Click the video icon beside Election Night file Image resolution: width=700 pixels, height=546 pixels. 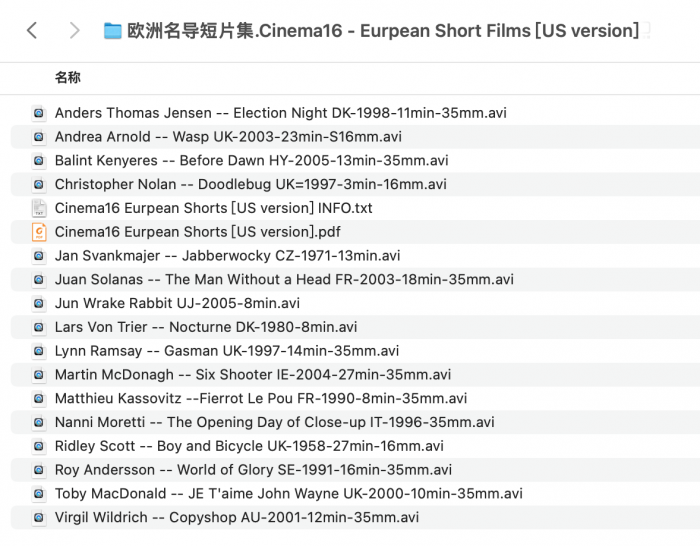pos(39,113)
